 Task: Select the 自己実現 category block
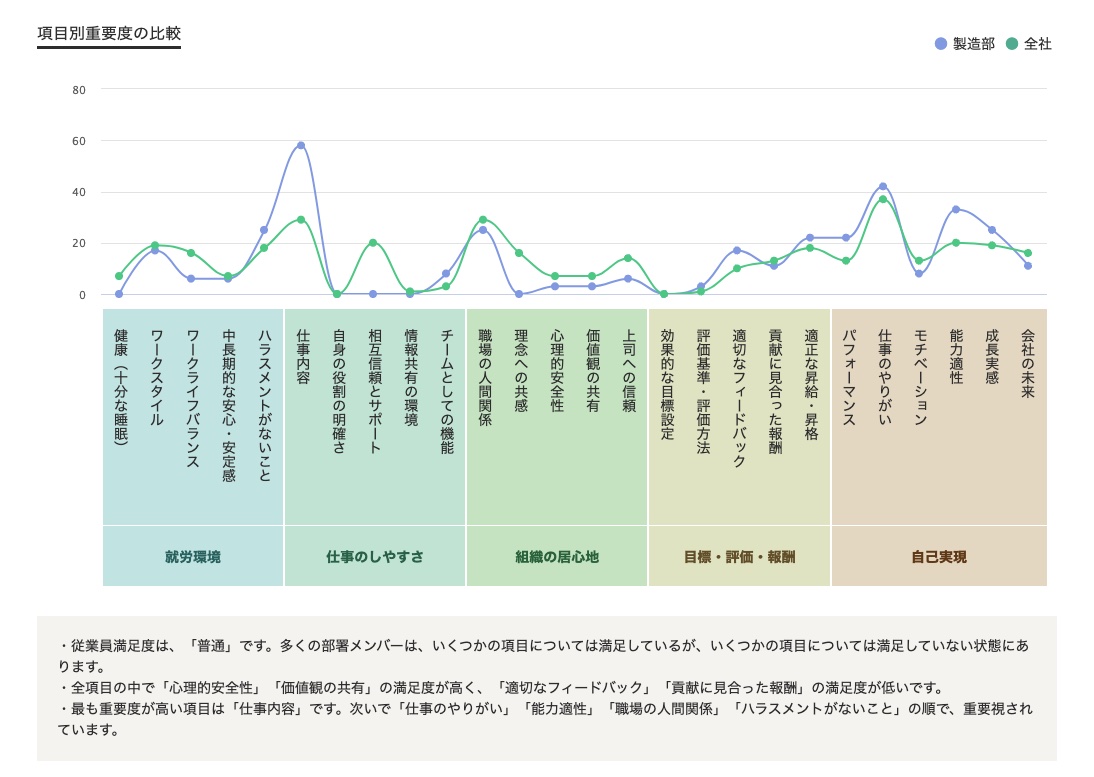click(x=939, y=557)
